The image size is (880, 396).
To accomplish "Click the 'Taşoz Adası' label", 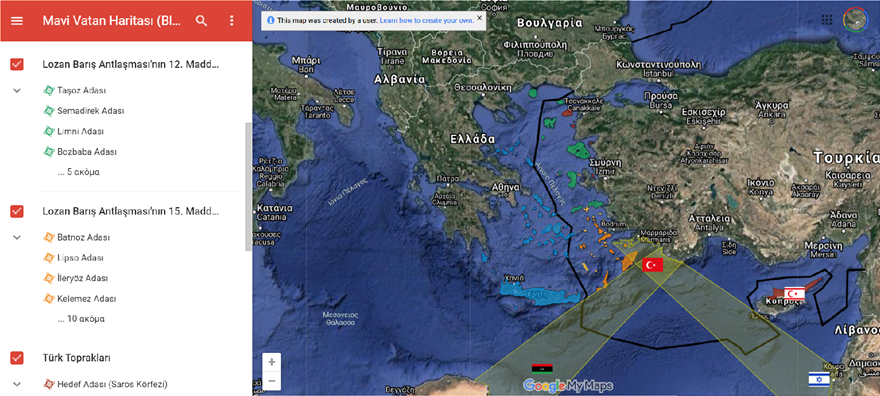I will (x=81, y=90).
